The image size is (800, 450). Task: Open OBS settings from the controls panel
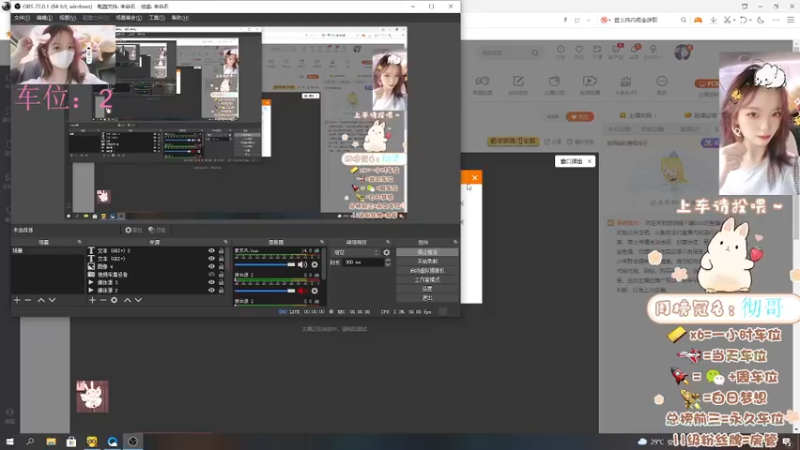click(427, 289)
